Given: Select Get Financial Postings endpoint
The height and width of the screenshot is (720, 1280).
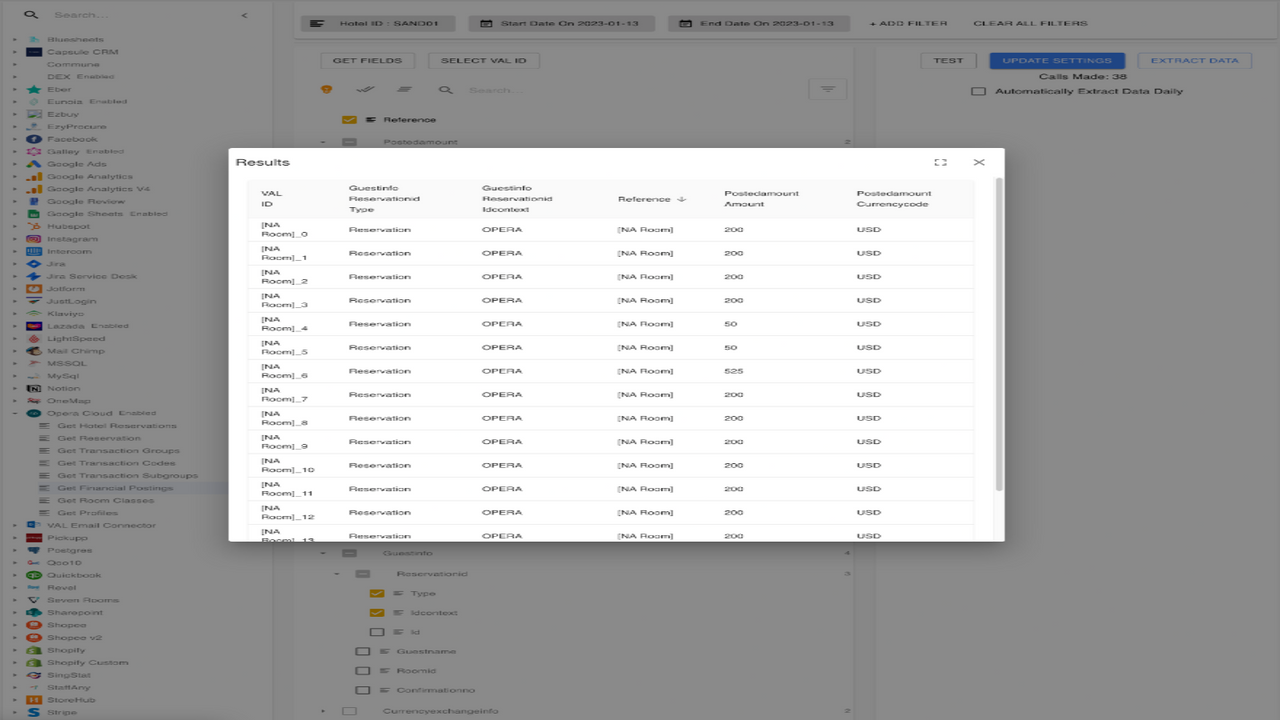Looking at the screenshot, I should (115, 488).
